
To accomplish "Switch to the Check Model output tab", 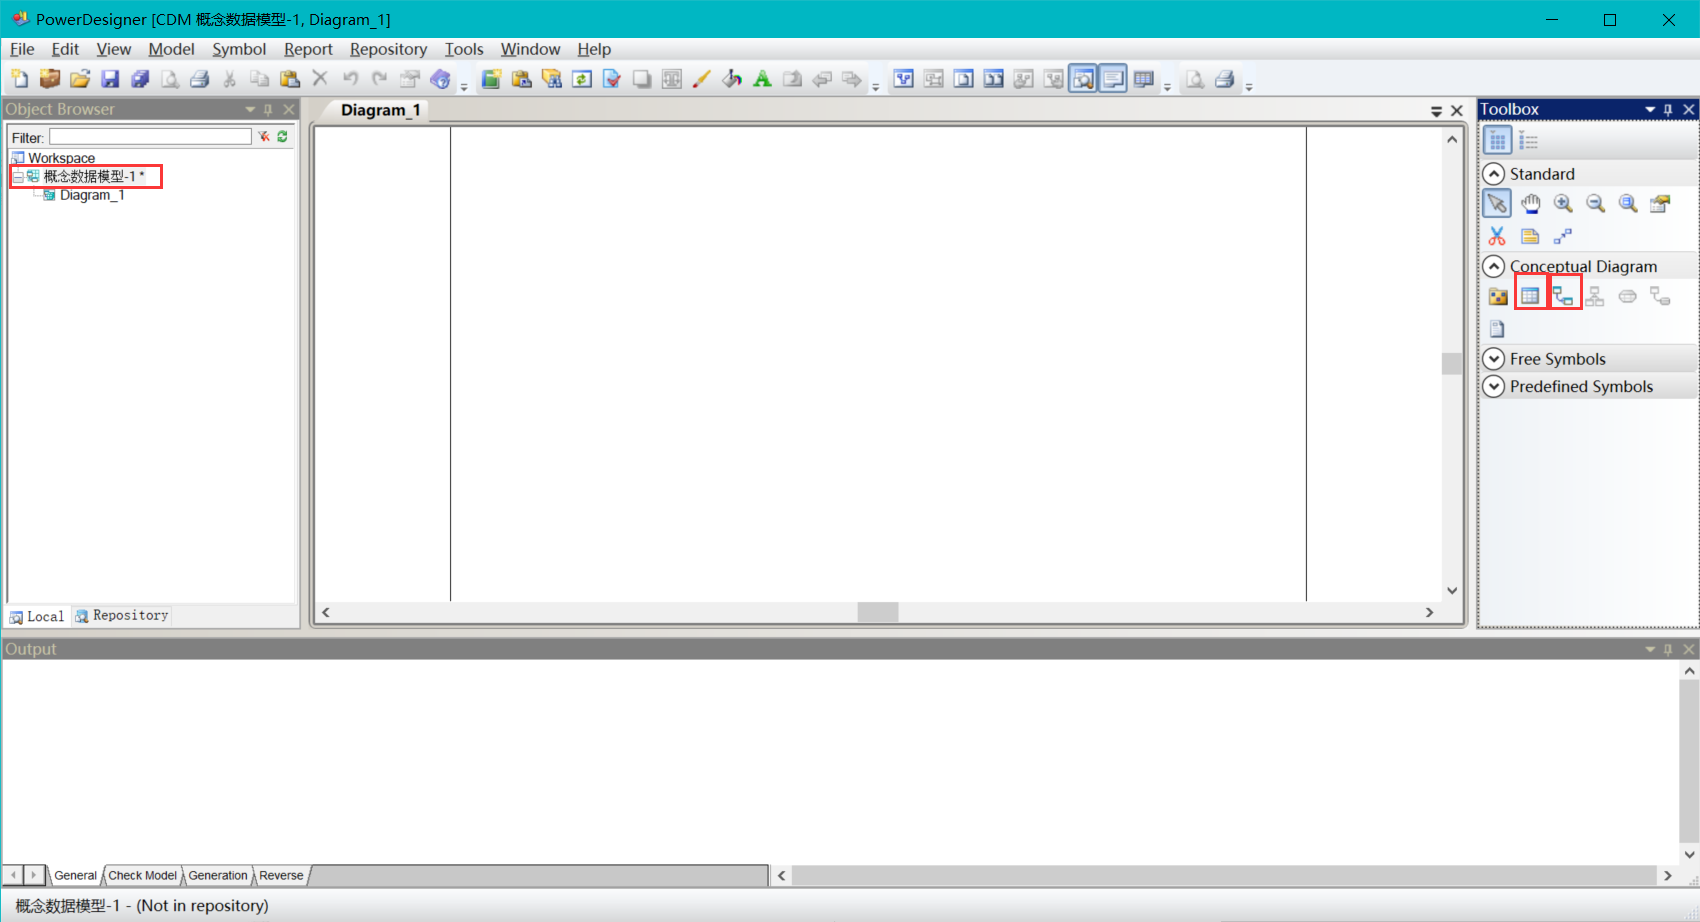I will (142, 875).
